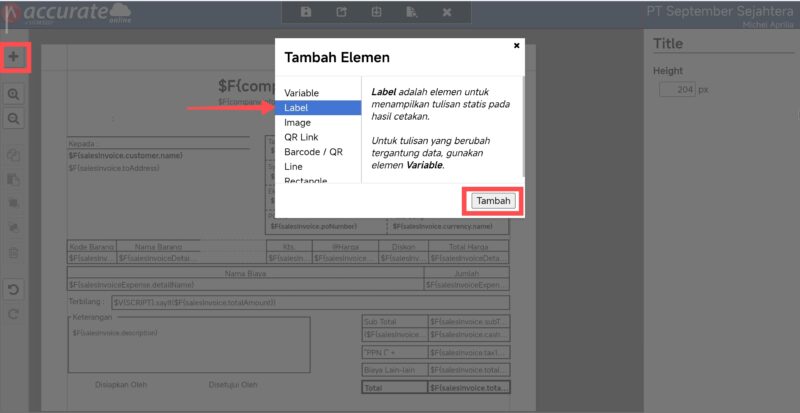Click the redo arrow in left sidebar

tap(14, 314)
